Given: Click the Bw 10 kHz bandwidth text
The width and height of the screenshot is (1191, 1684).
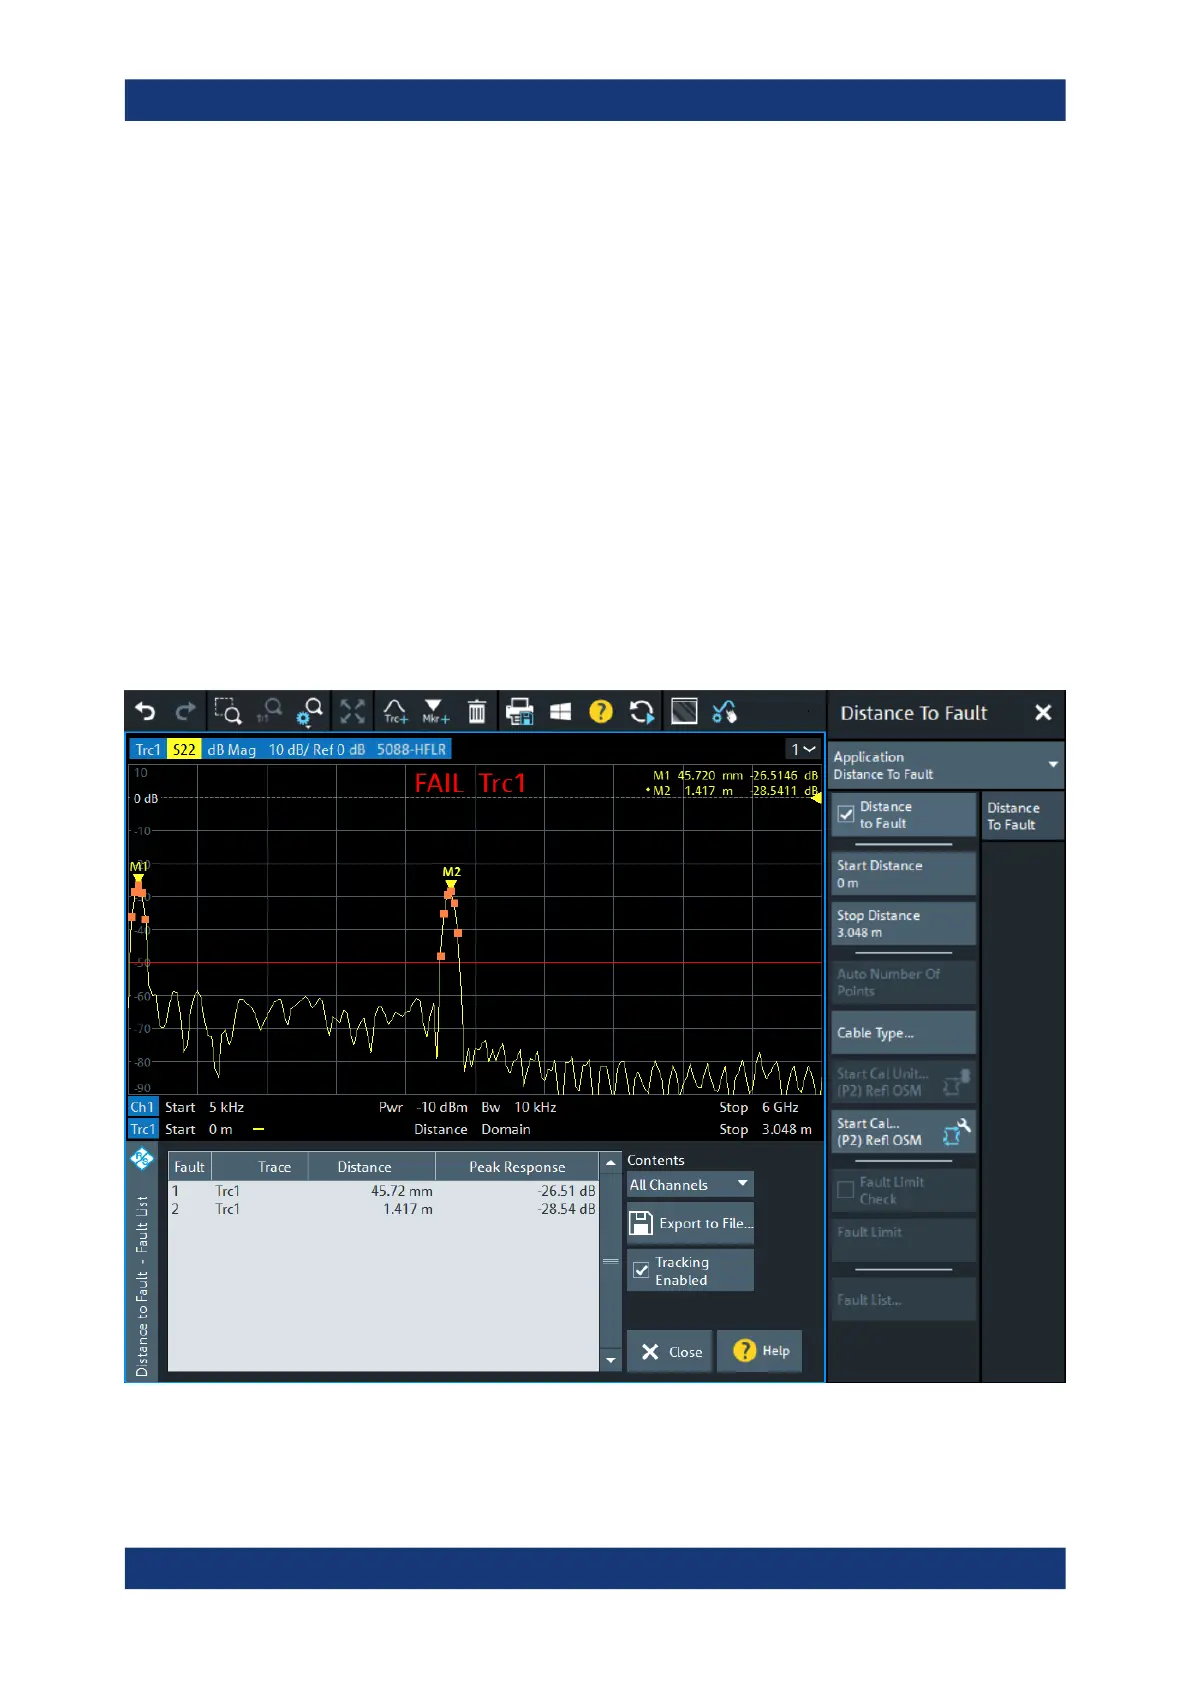Looking at the screenshot, I should click(x=519, y=1107).
